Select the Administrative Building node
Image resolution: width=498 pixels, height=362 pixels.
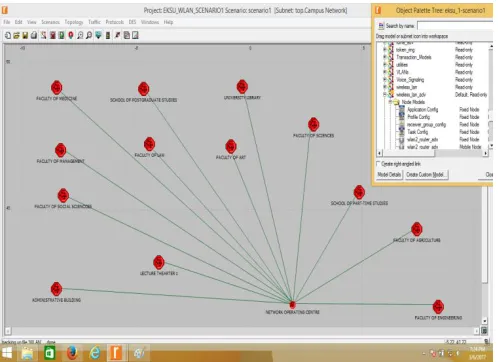coord(56,289)
